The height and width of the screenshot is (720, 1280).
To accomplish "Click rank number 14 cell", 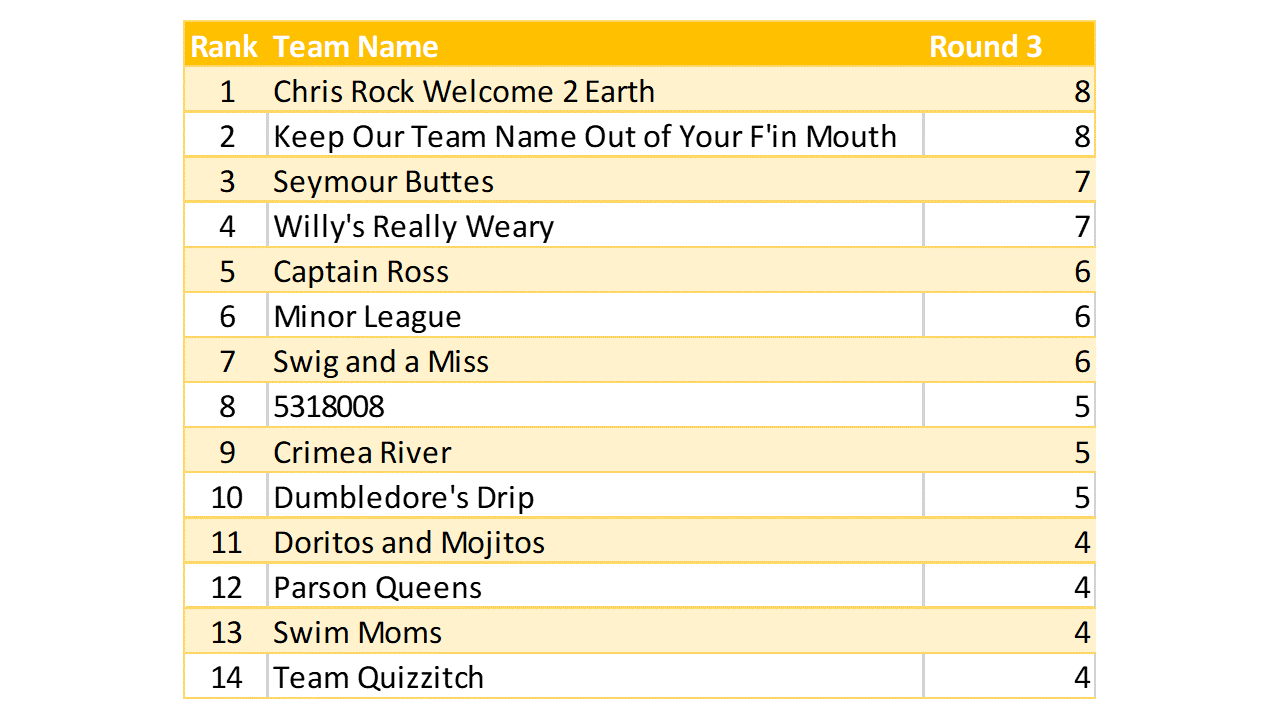I will 227,678.
